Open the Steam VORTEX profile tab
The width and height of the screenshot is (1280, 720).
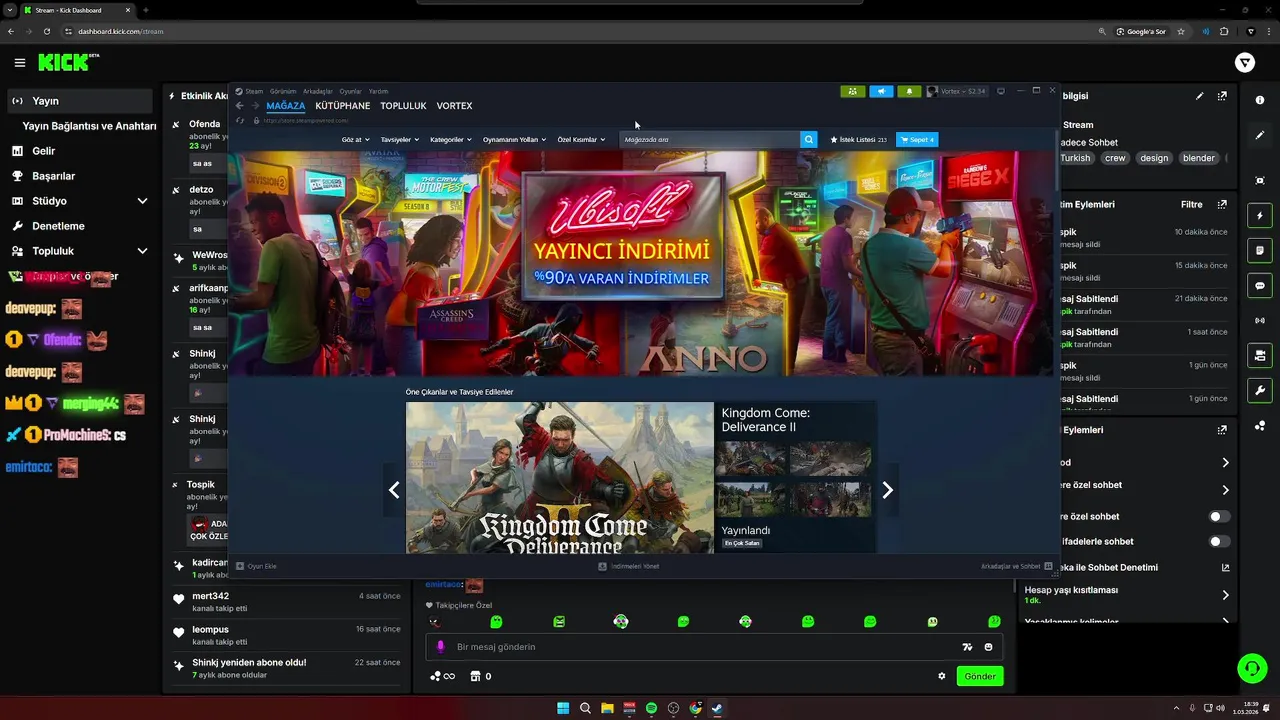(454, 106)
